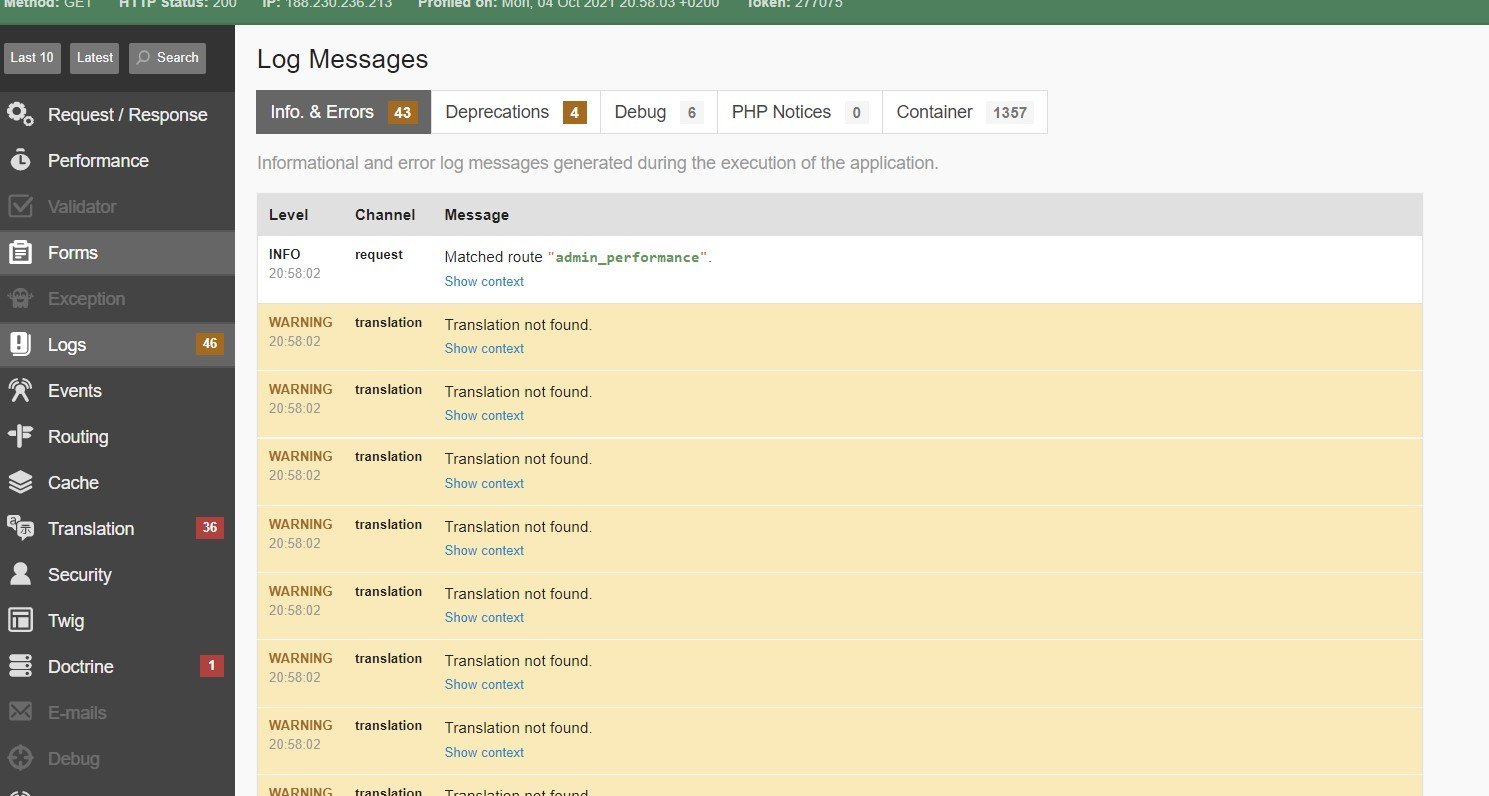Image resolution: width=1489 pixels, height=796 pixels.
Task: Click the Search magnifier icon
Action: click(143, 58)
